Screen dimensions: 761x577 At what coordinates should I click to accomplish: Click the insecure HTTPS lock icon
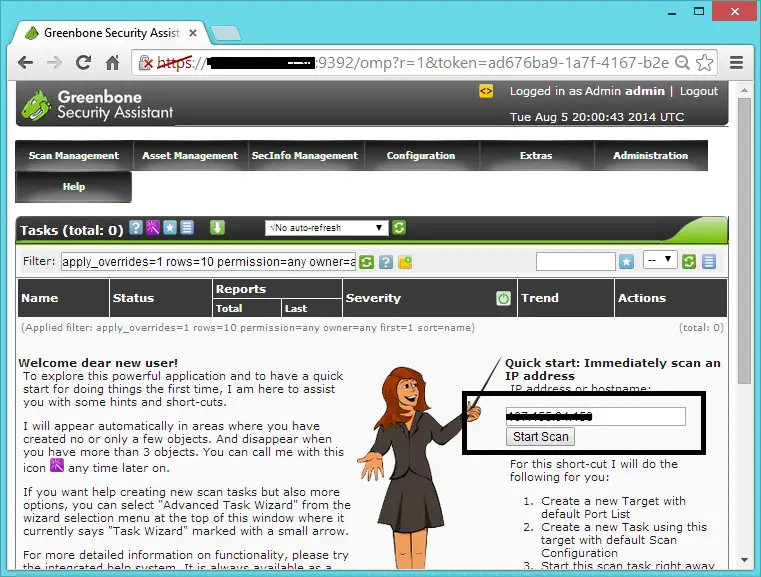pos(146,63)
